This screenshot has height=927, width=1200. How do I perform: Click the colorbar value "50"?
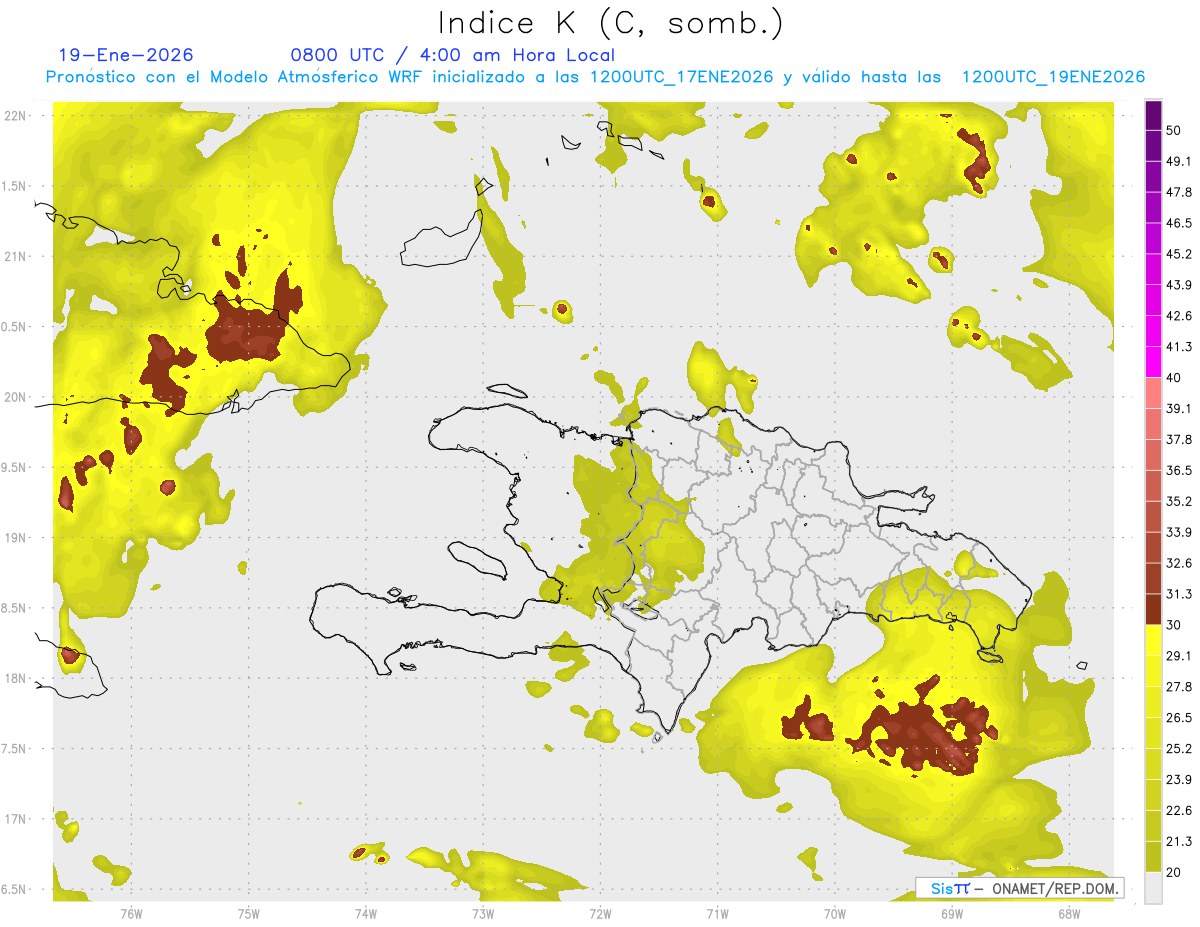coord(1176,130)
